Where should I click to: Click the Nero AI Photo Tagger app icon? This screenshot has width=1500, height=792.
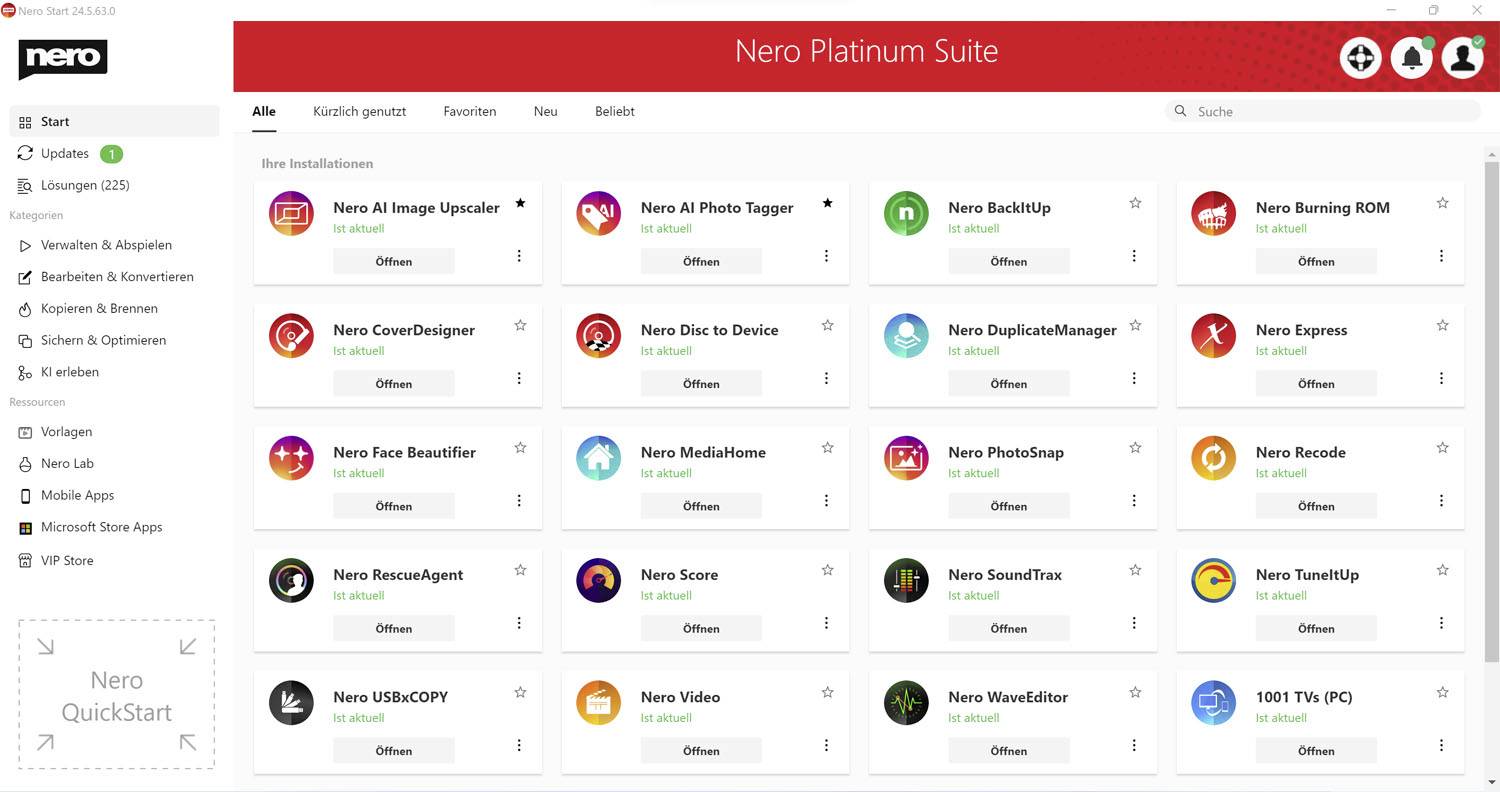[x=598, y=213]
